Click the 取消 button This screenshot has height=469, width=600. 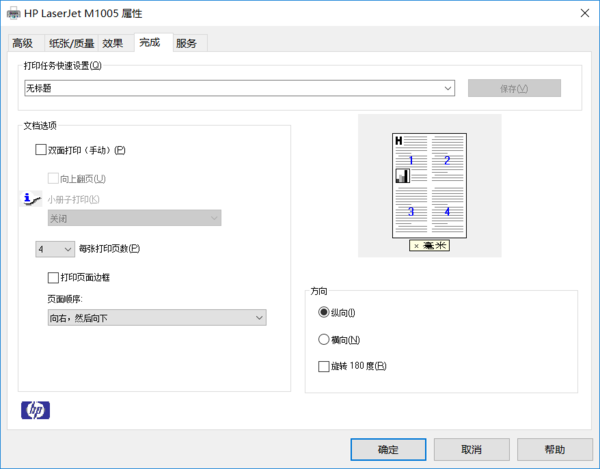(471, 449)
